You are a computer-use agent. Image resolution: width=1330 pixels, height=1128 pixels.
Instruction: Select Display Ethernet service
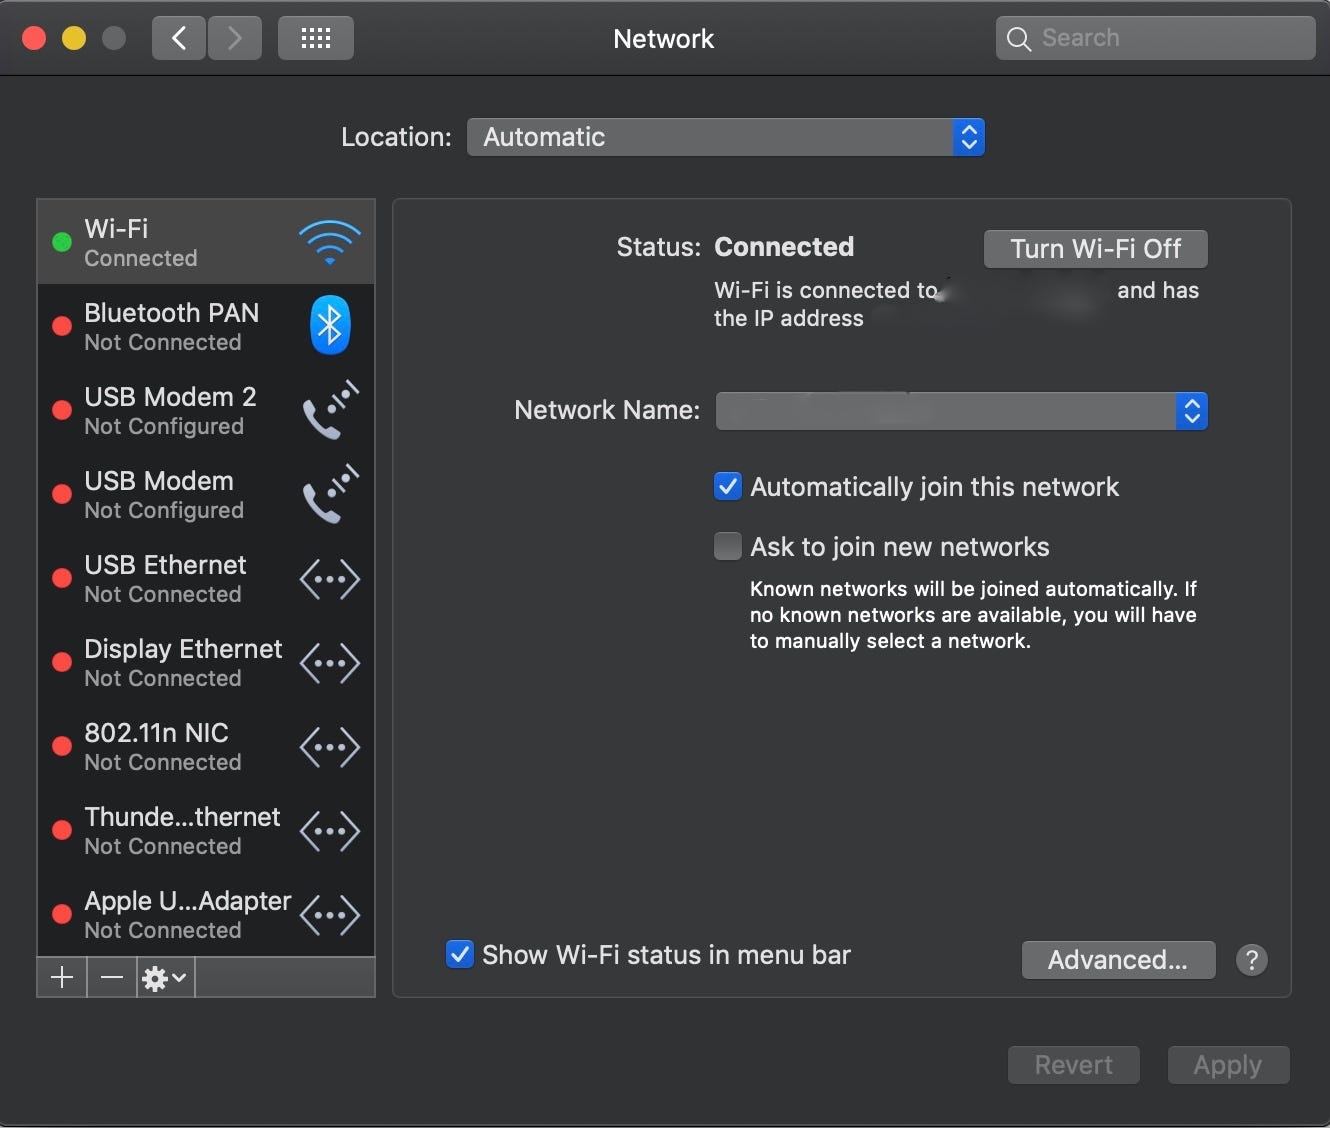click(x=206, y=662)
